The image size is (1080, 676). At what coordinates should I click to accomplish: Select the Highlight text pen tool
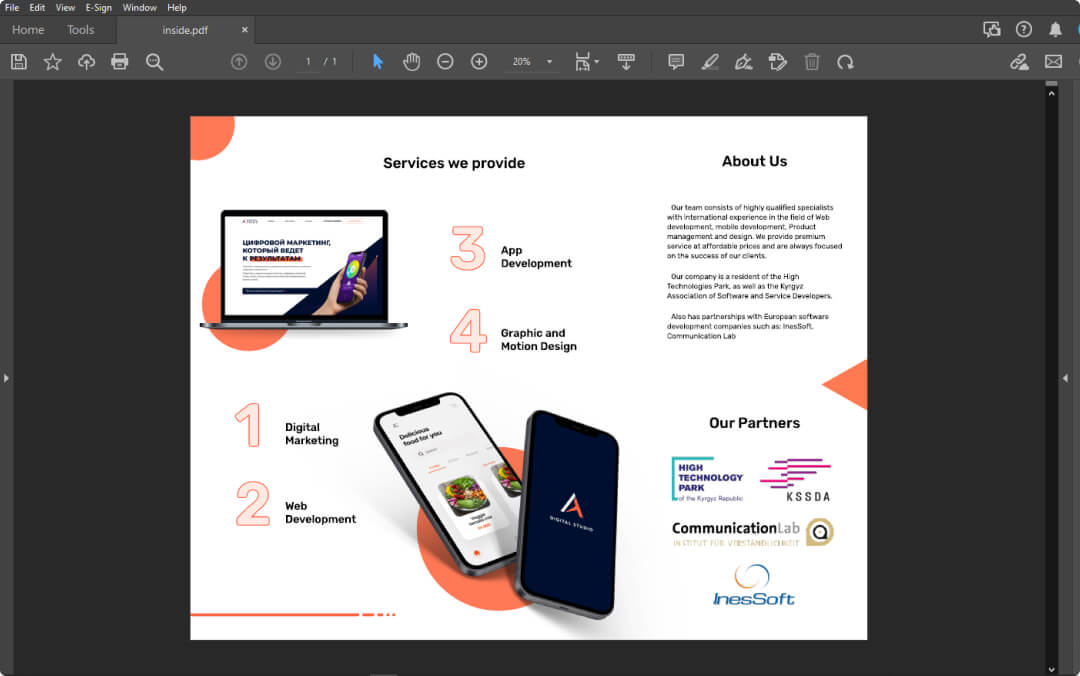point(709,62)
